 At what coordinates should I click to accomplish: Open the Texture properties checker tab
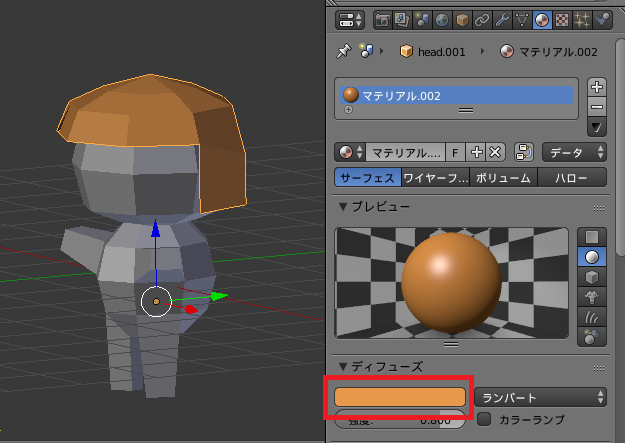(x=562, y=20)
